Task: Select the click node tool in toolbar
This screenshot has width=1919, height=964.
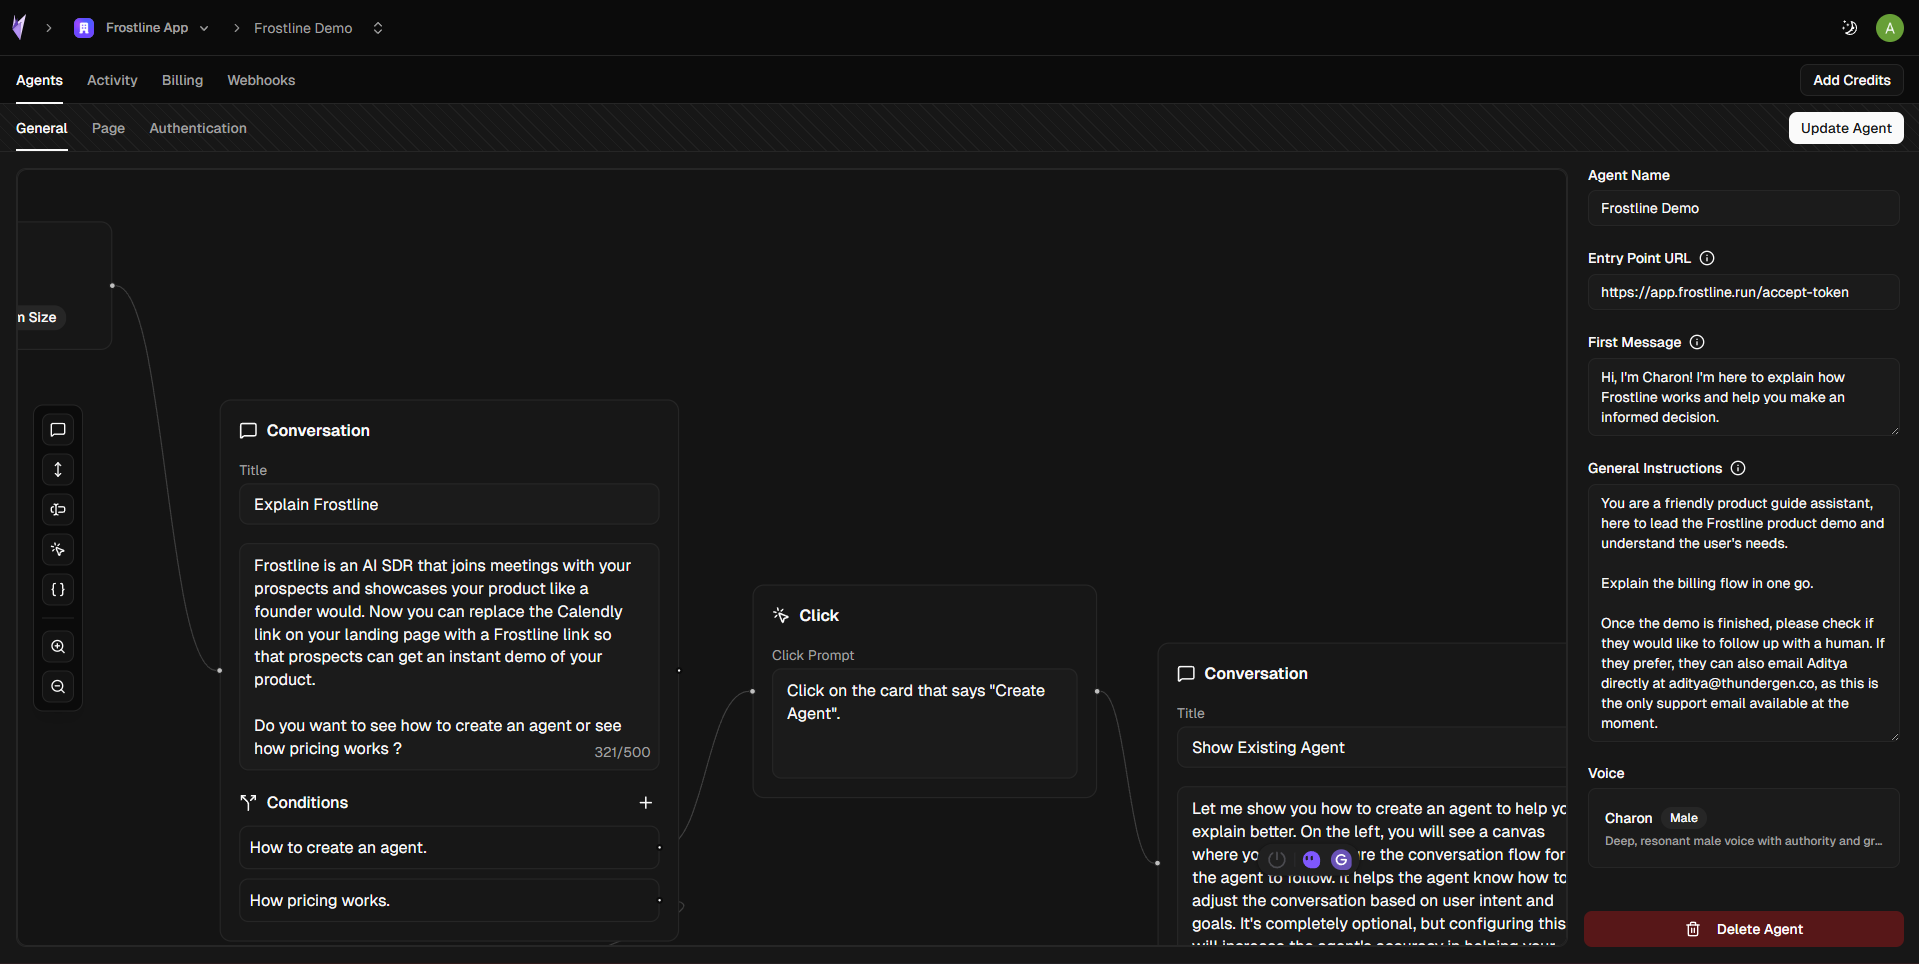Action: tap(58, 550)
